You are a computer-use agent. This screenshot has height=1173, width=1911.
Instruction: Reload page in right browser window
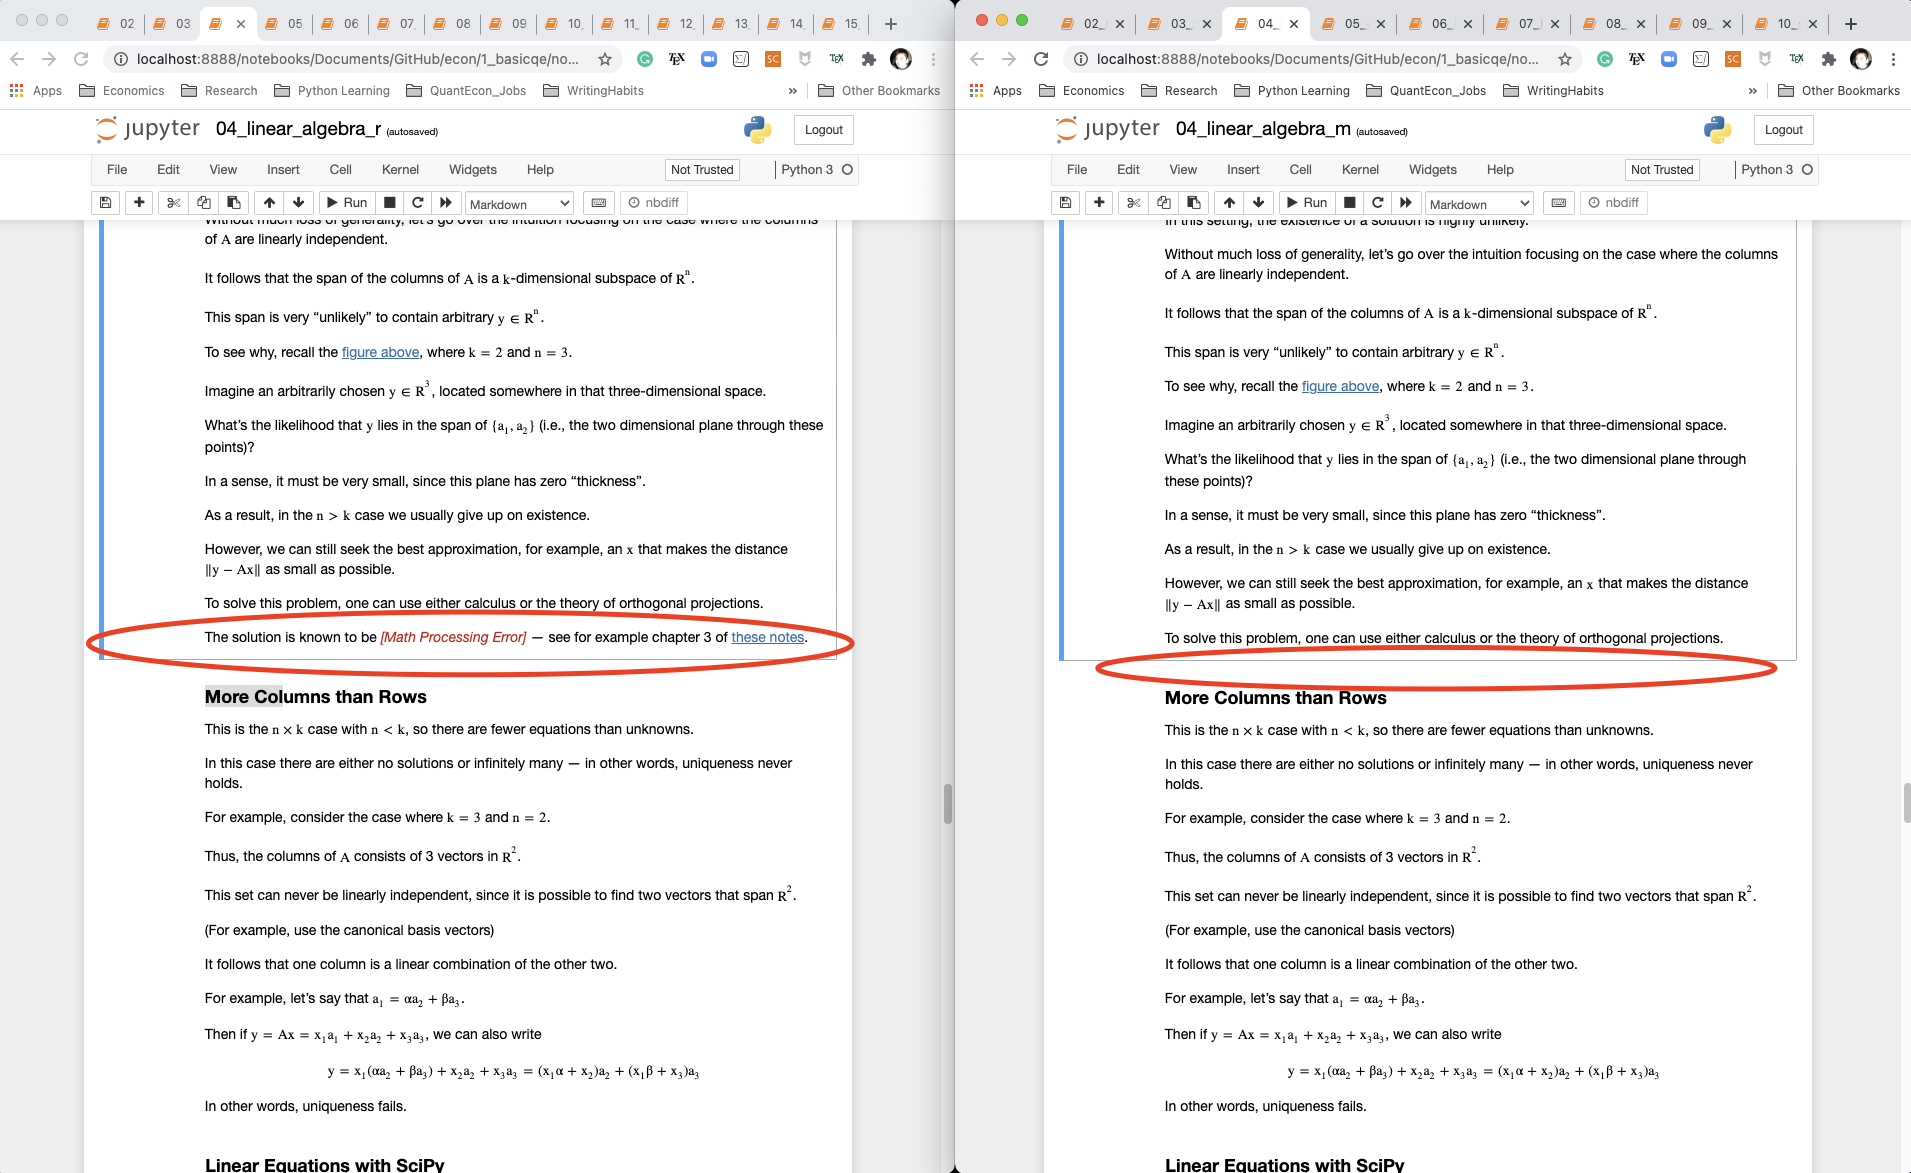click(1041, 59)
